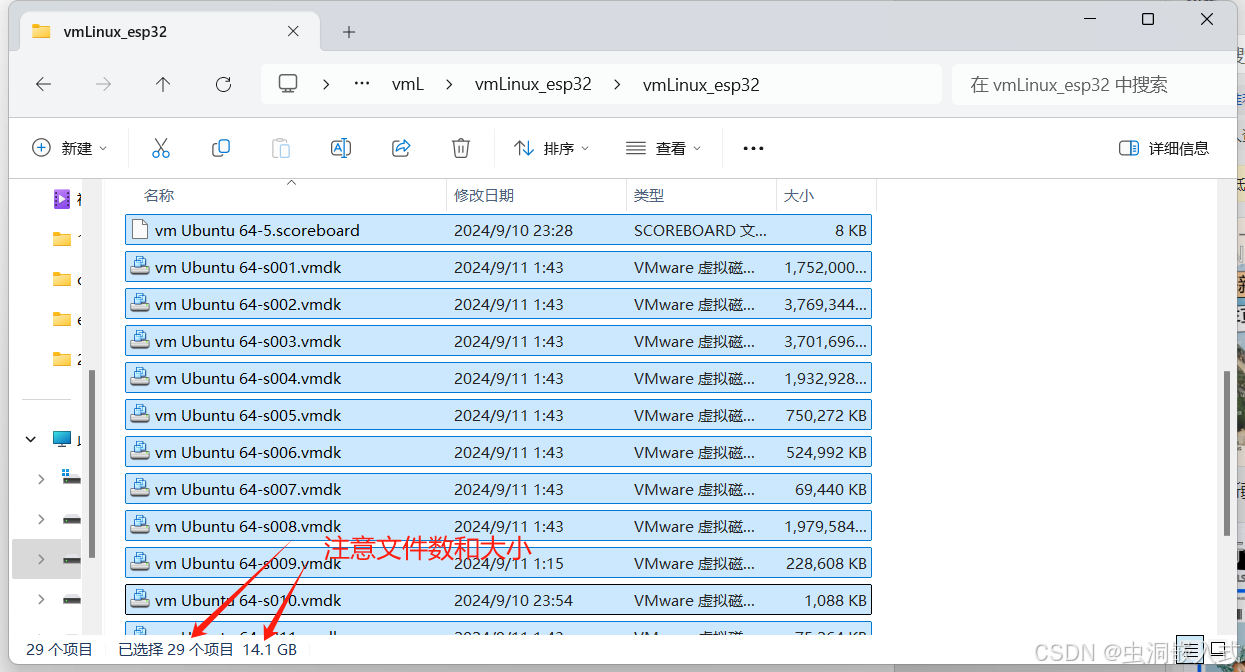1245x672 pixels.
Task: Click the Delete trash can icon
Action: (x=461, y=148)
